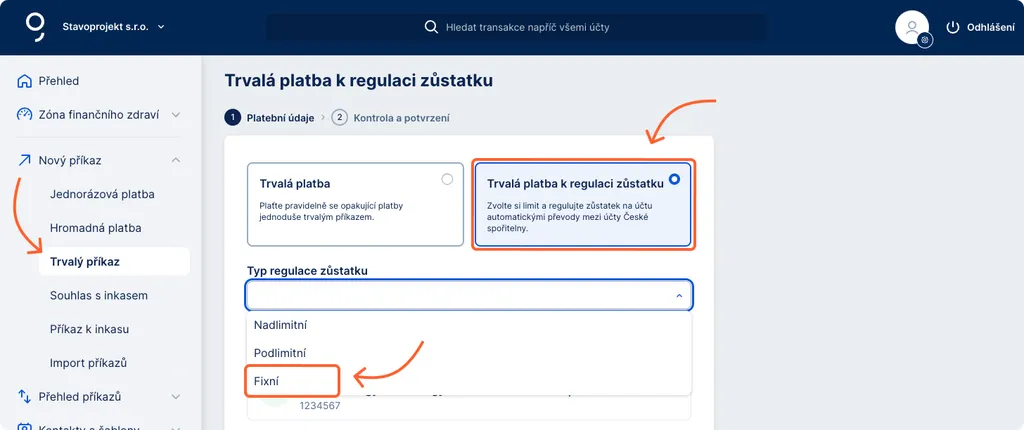Click the gauge icon for financial health
Viewport: 1024px width, 430px height.
pyautogui.click(x=24, y=114)
